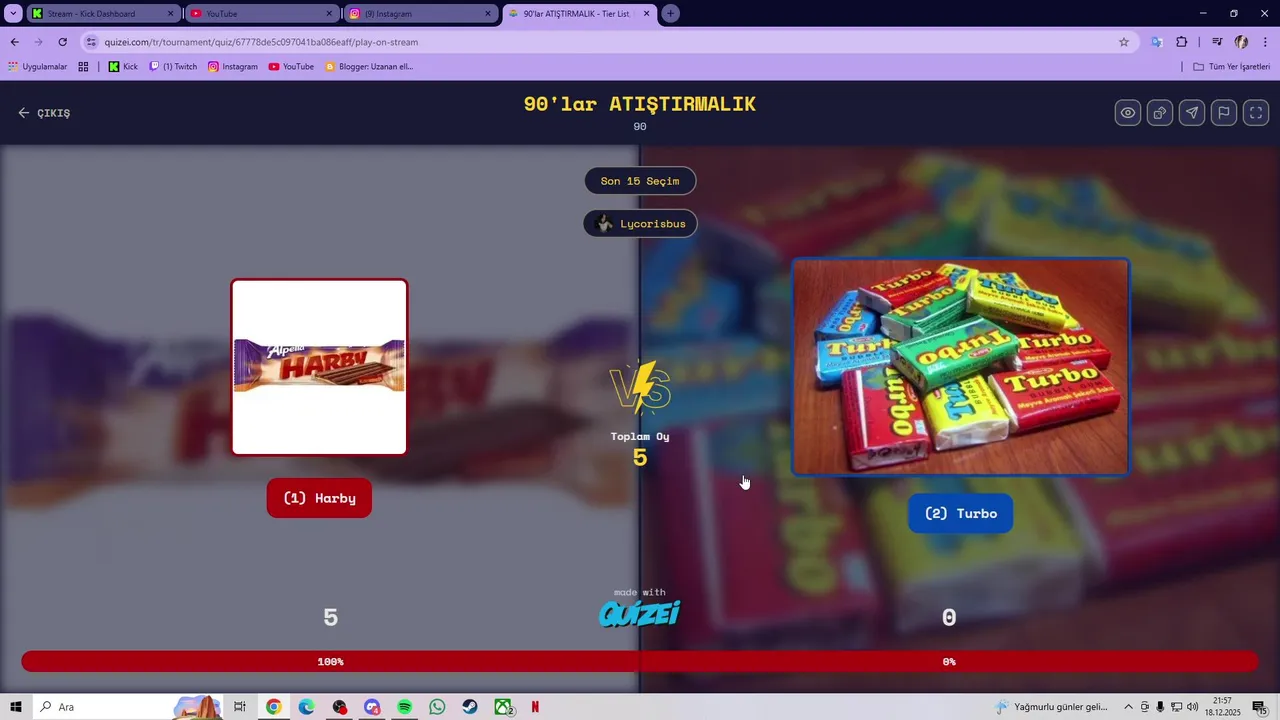Switch to the Instagram browser tab
Screen dimensions: 1280x720
421,14
